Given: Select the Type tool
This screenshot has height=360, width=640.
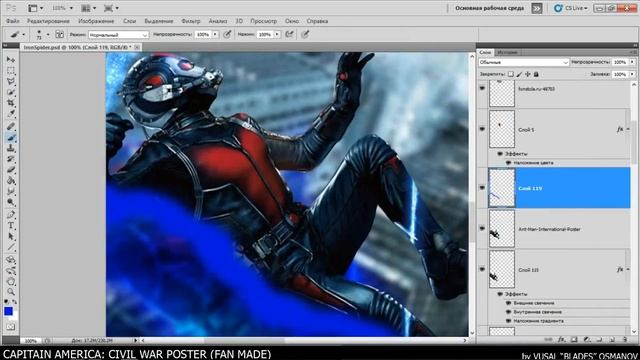Looking at the screenshot, I should [x=11, y=226].
